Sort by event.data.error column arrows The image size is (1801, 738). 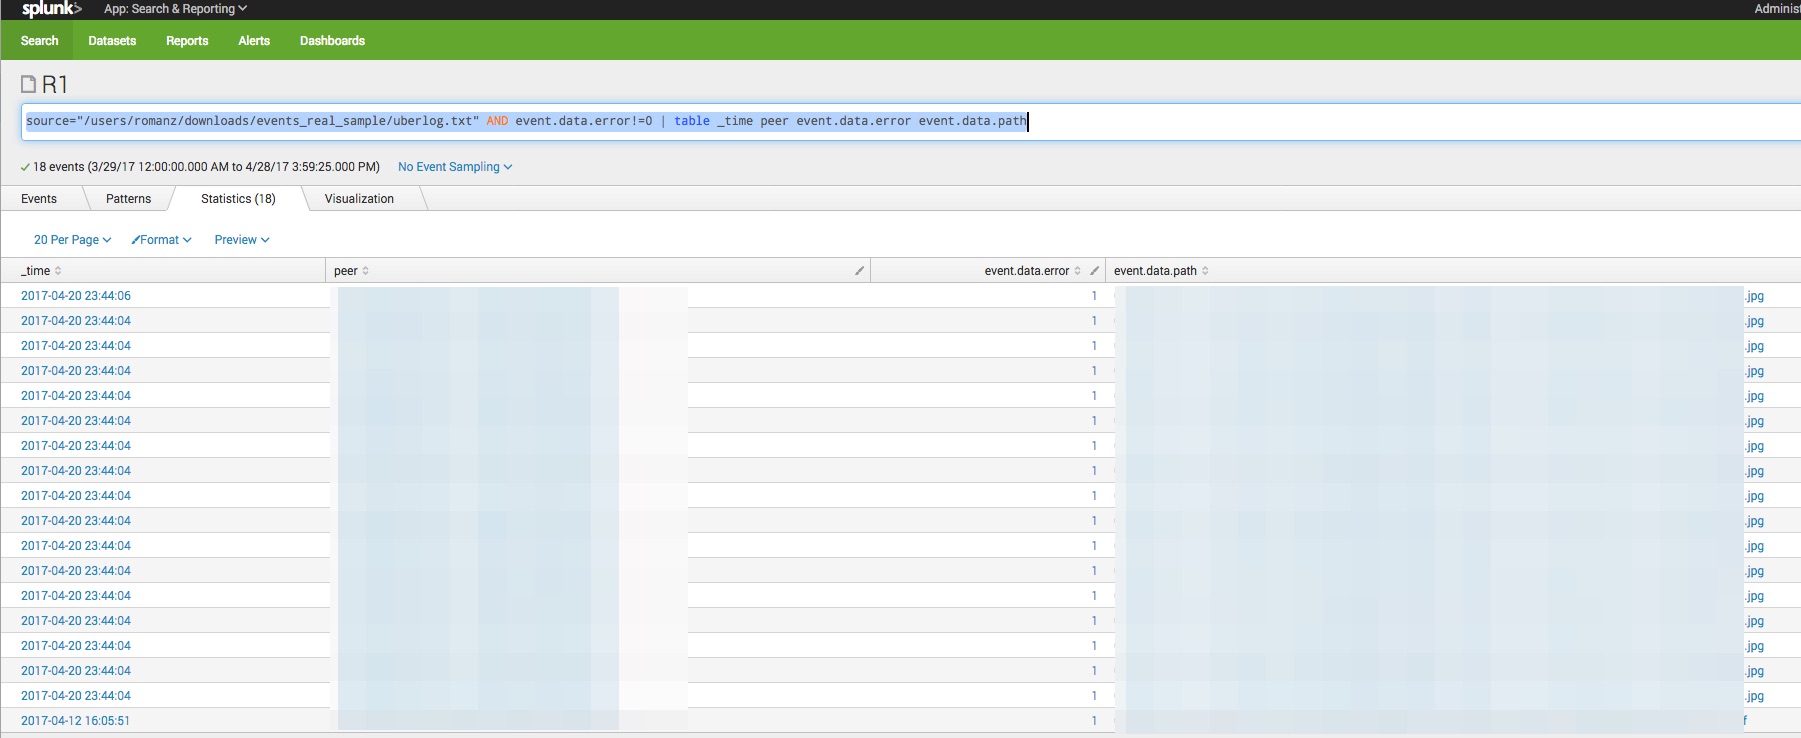(x=1077, y=271)
